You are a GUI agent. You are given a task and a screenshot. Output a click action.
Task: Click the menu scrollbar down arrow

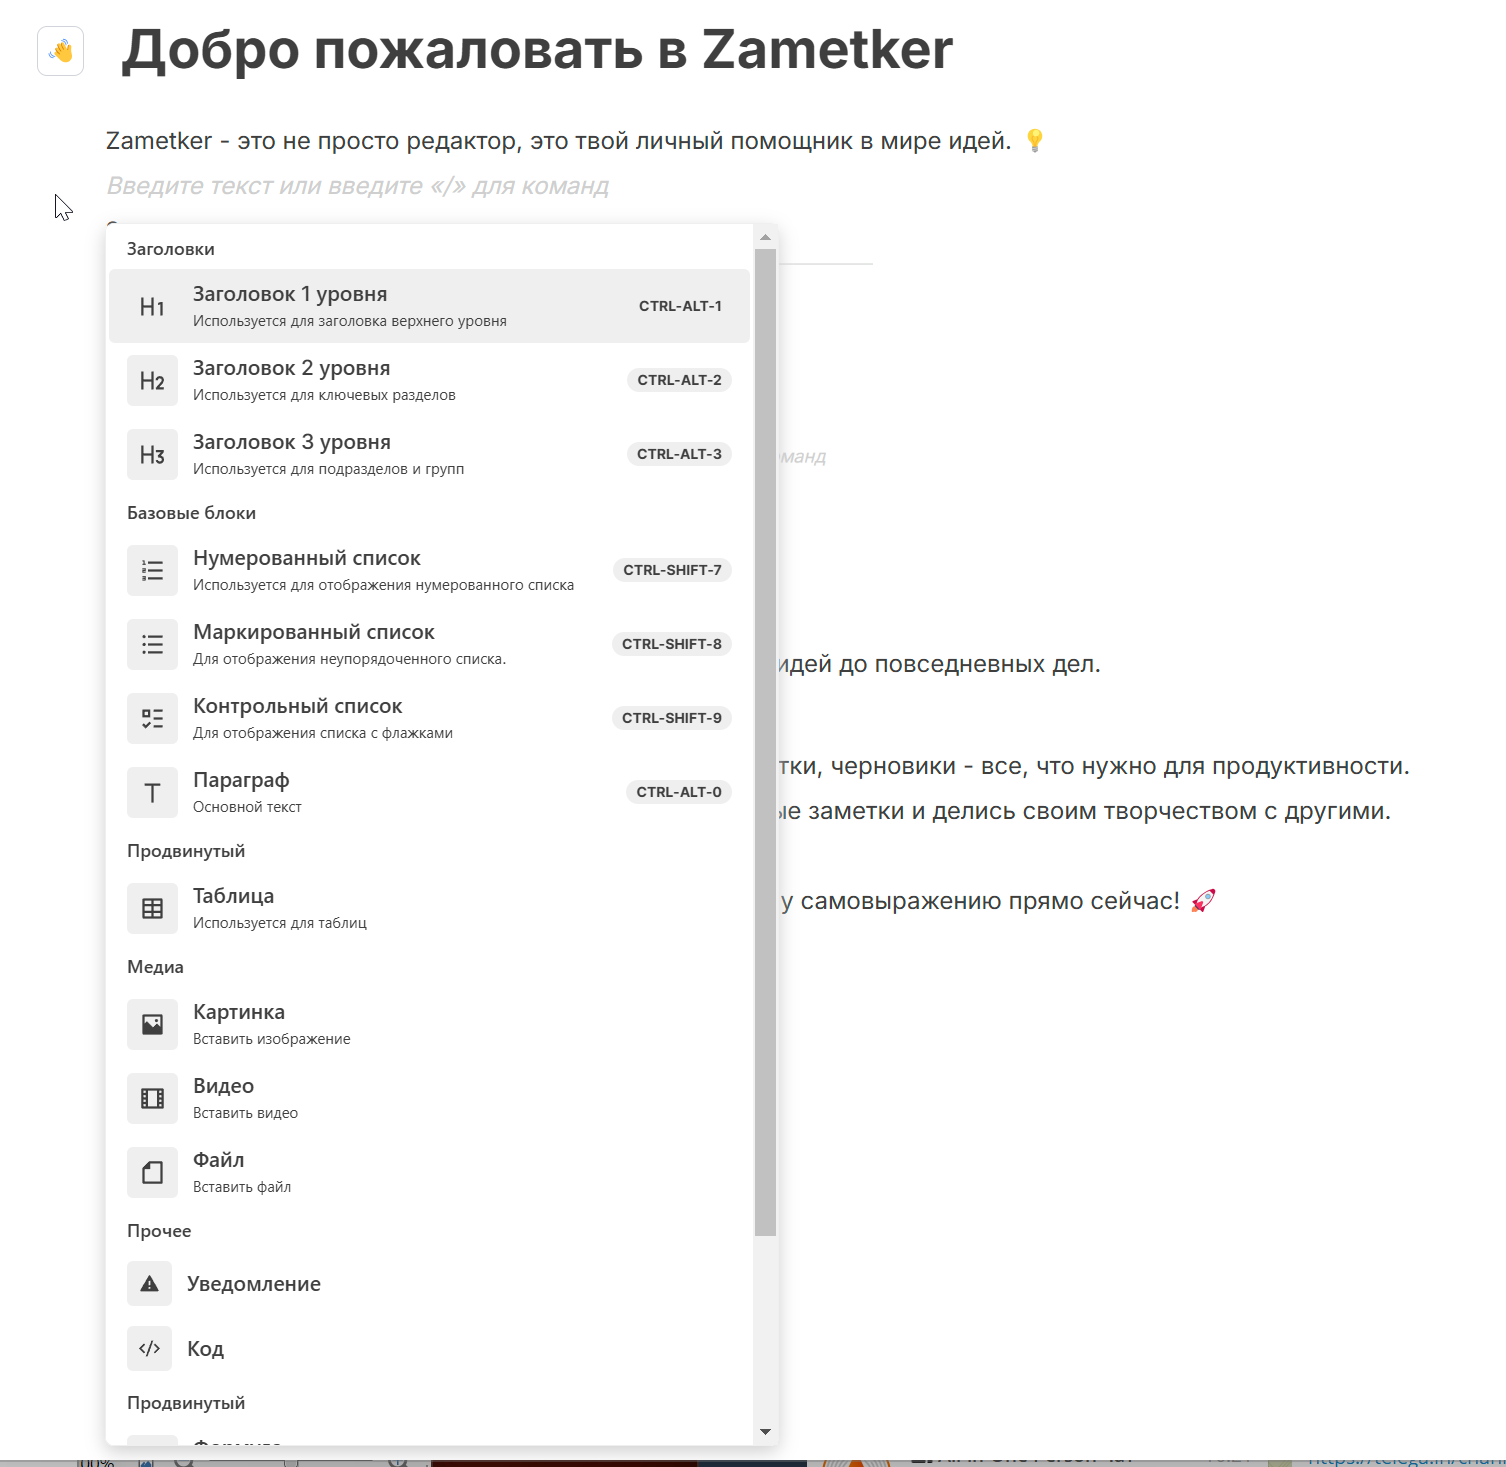[x=765, y=1432]
